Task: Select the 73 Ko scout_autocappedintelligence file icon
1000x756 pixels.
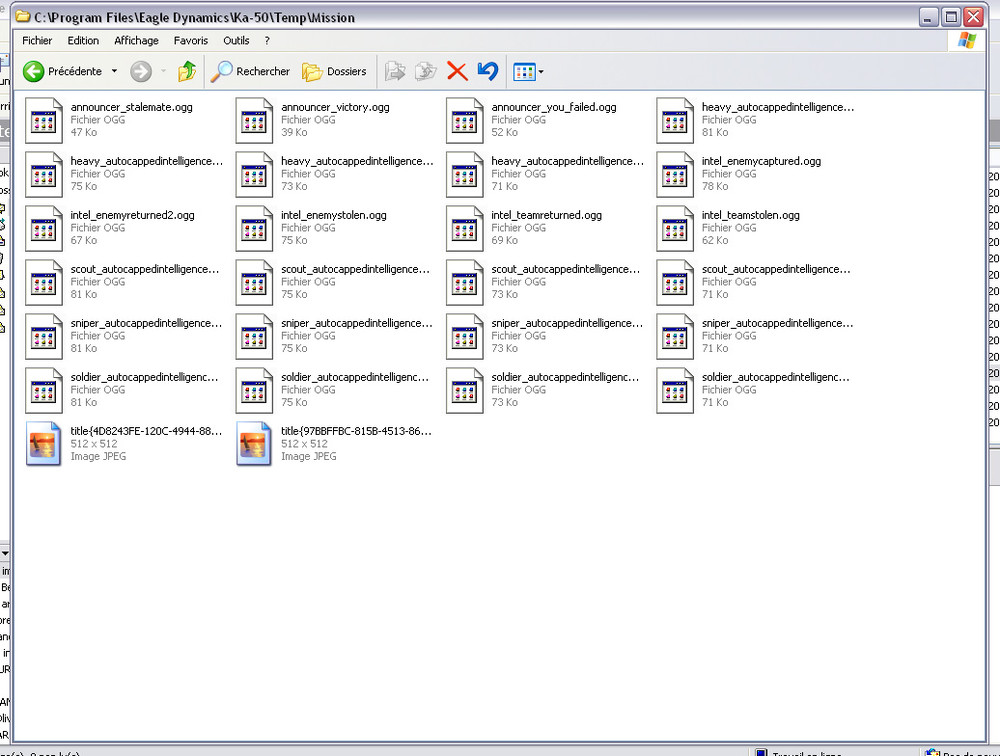Action: (x=464, y=283)
